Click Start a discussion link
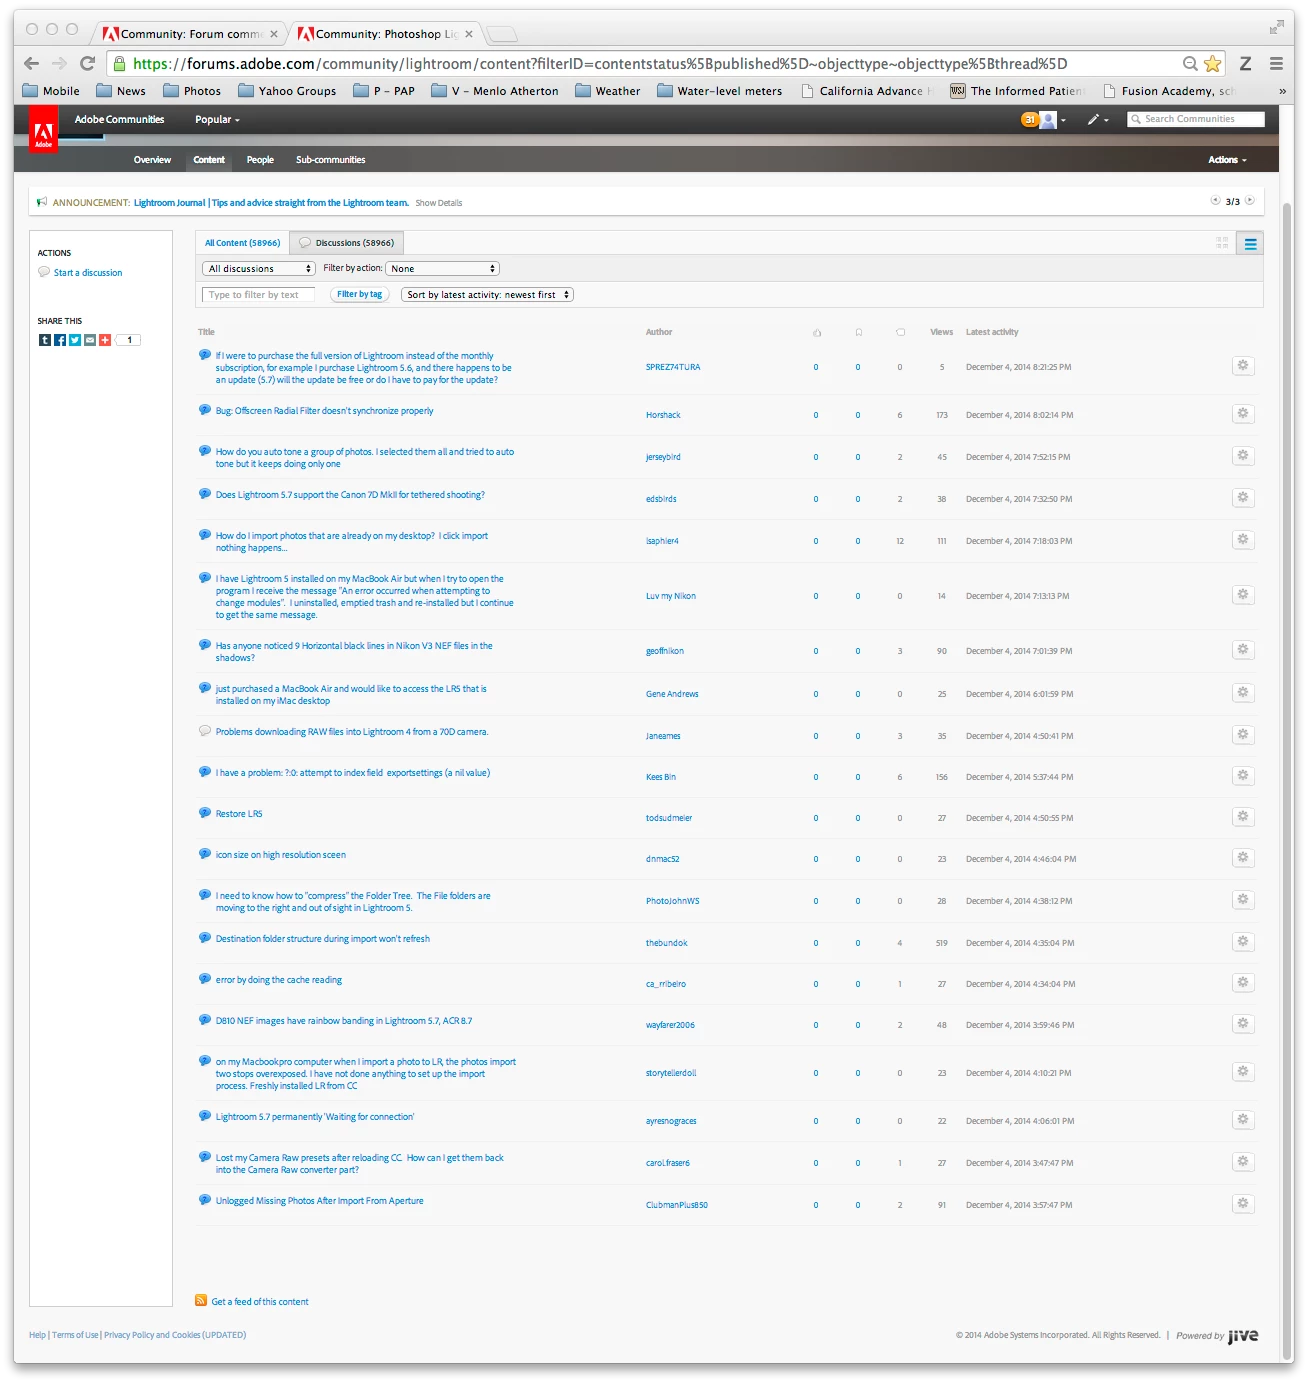Image resolution: width=1308 pixels, height=1383 pixels. click(88, 272)
